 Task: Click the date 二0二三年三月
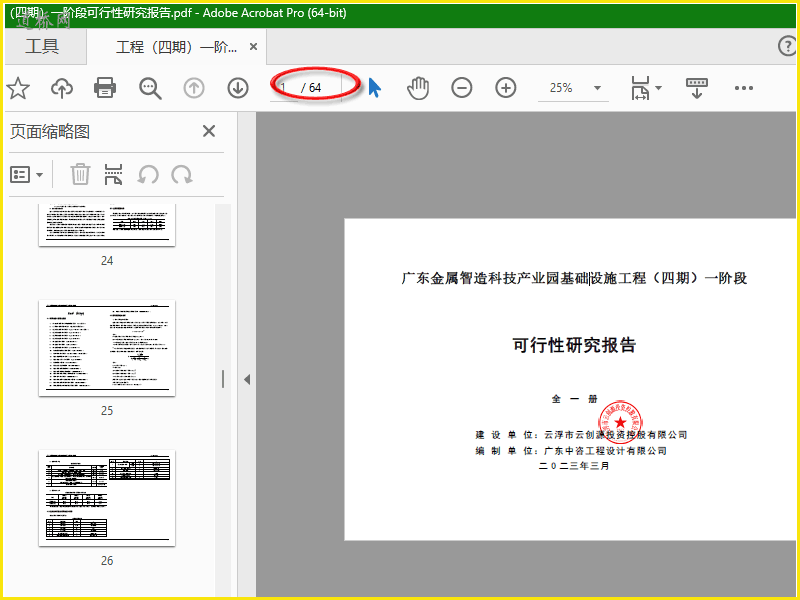tap(574, 466)
